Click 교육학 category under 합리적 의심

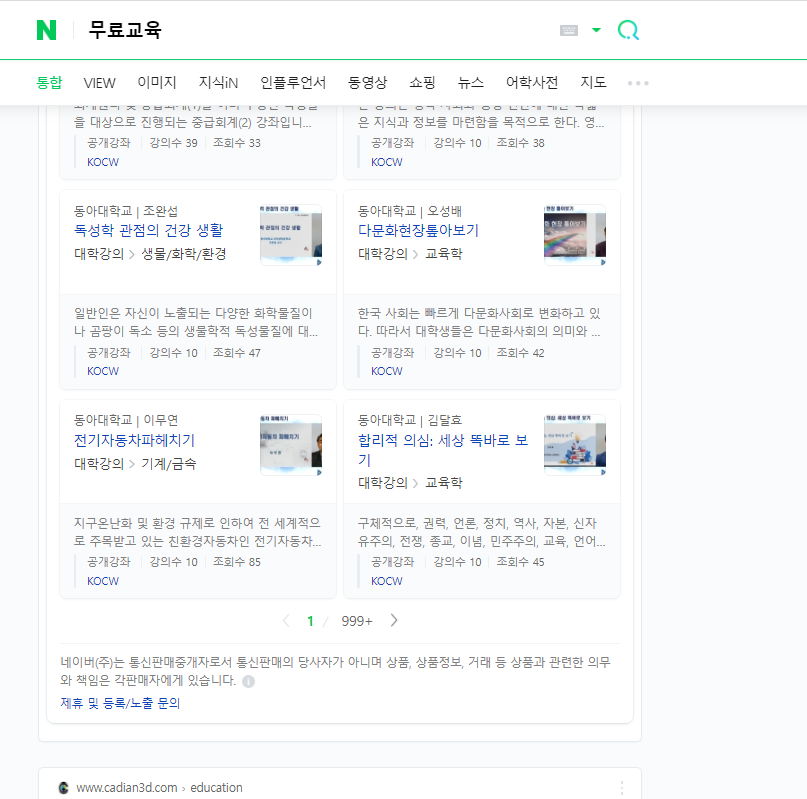click(444, 483)
